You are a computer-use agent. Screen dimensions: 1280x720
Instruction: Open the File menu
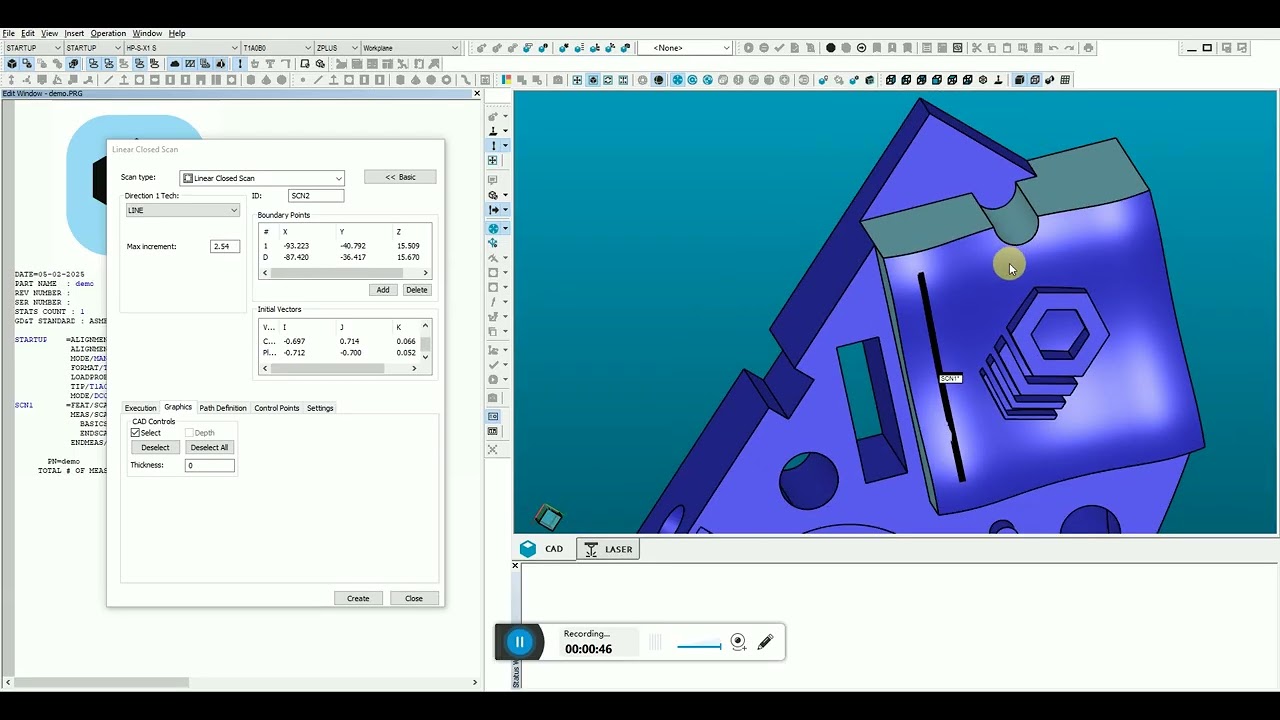tap(9, 33)
